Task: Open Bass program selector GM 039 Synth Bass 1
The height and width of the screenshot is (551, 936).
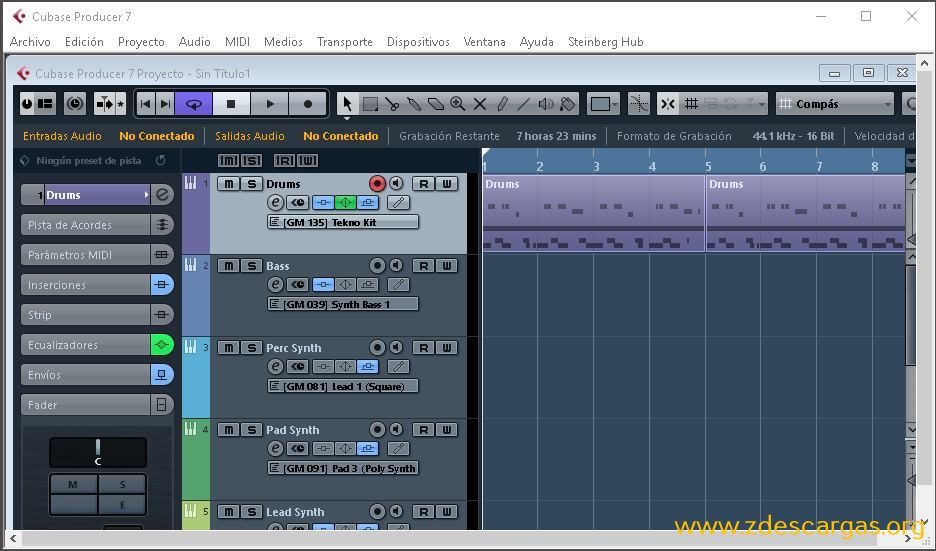Action: pyautogui.click(x=343, y=304)
